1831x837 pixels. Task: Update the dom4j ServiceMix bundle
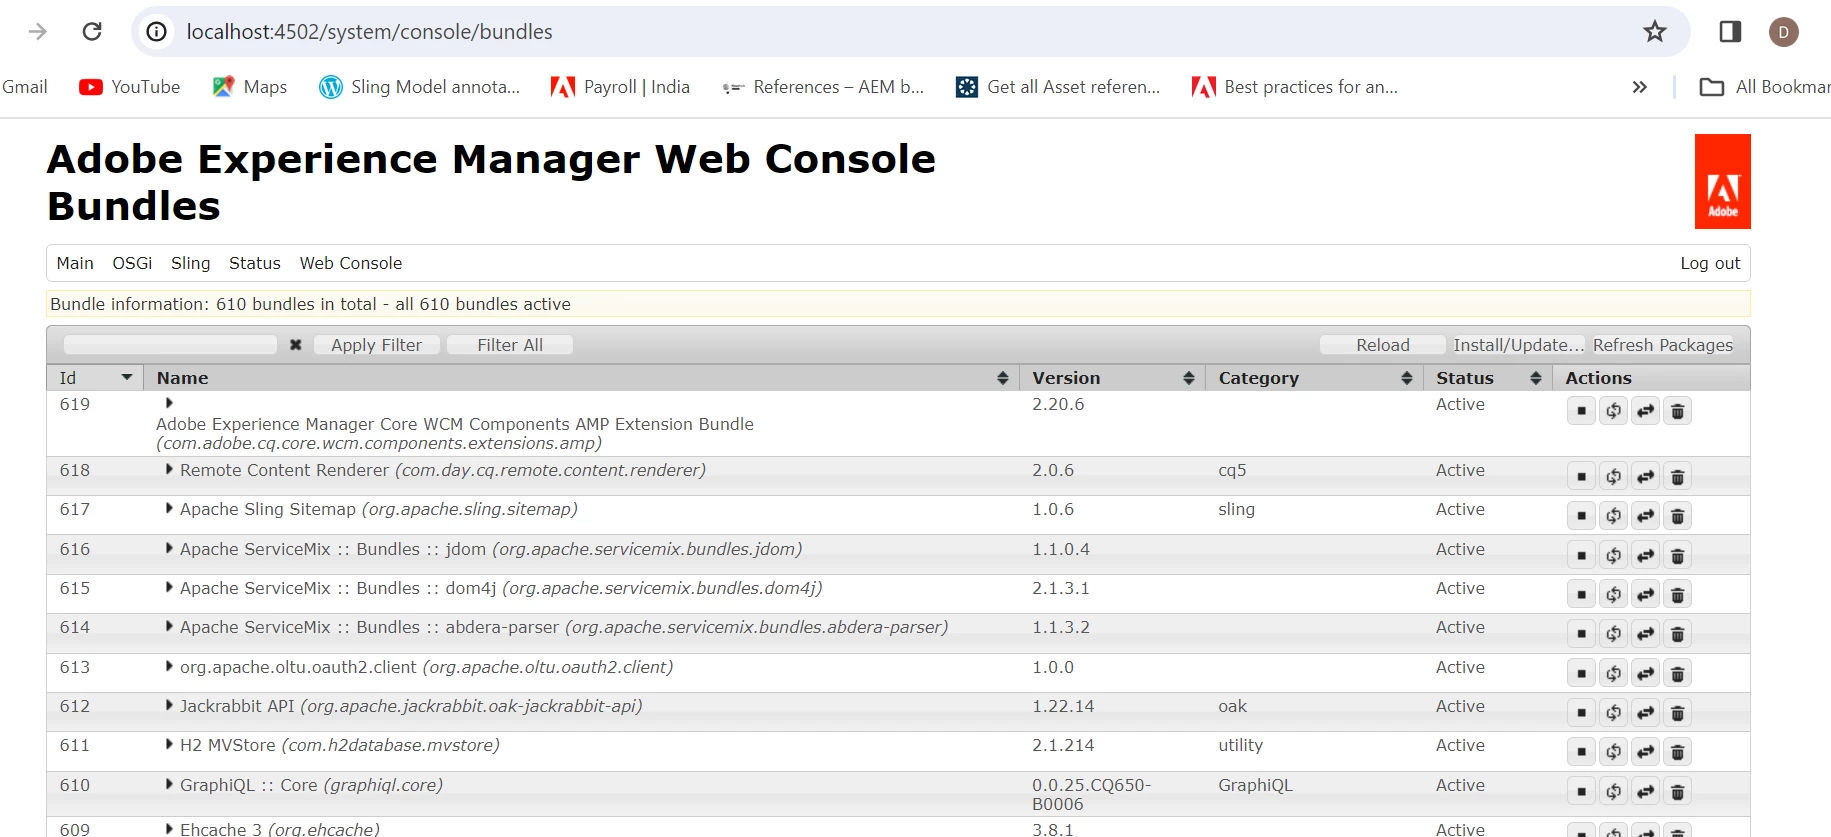pos(1645,595)
